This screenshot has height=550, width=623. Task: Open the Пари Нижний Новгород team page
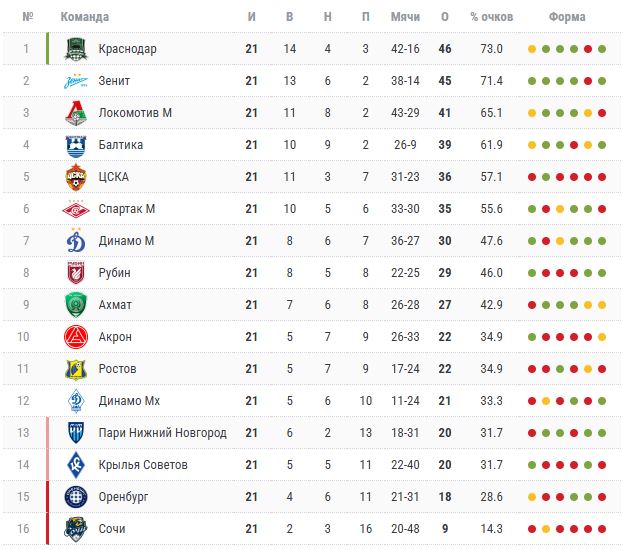coord(162,433)
